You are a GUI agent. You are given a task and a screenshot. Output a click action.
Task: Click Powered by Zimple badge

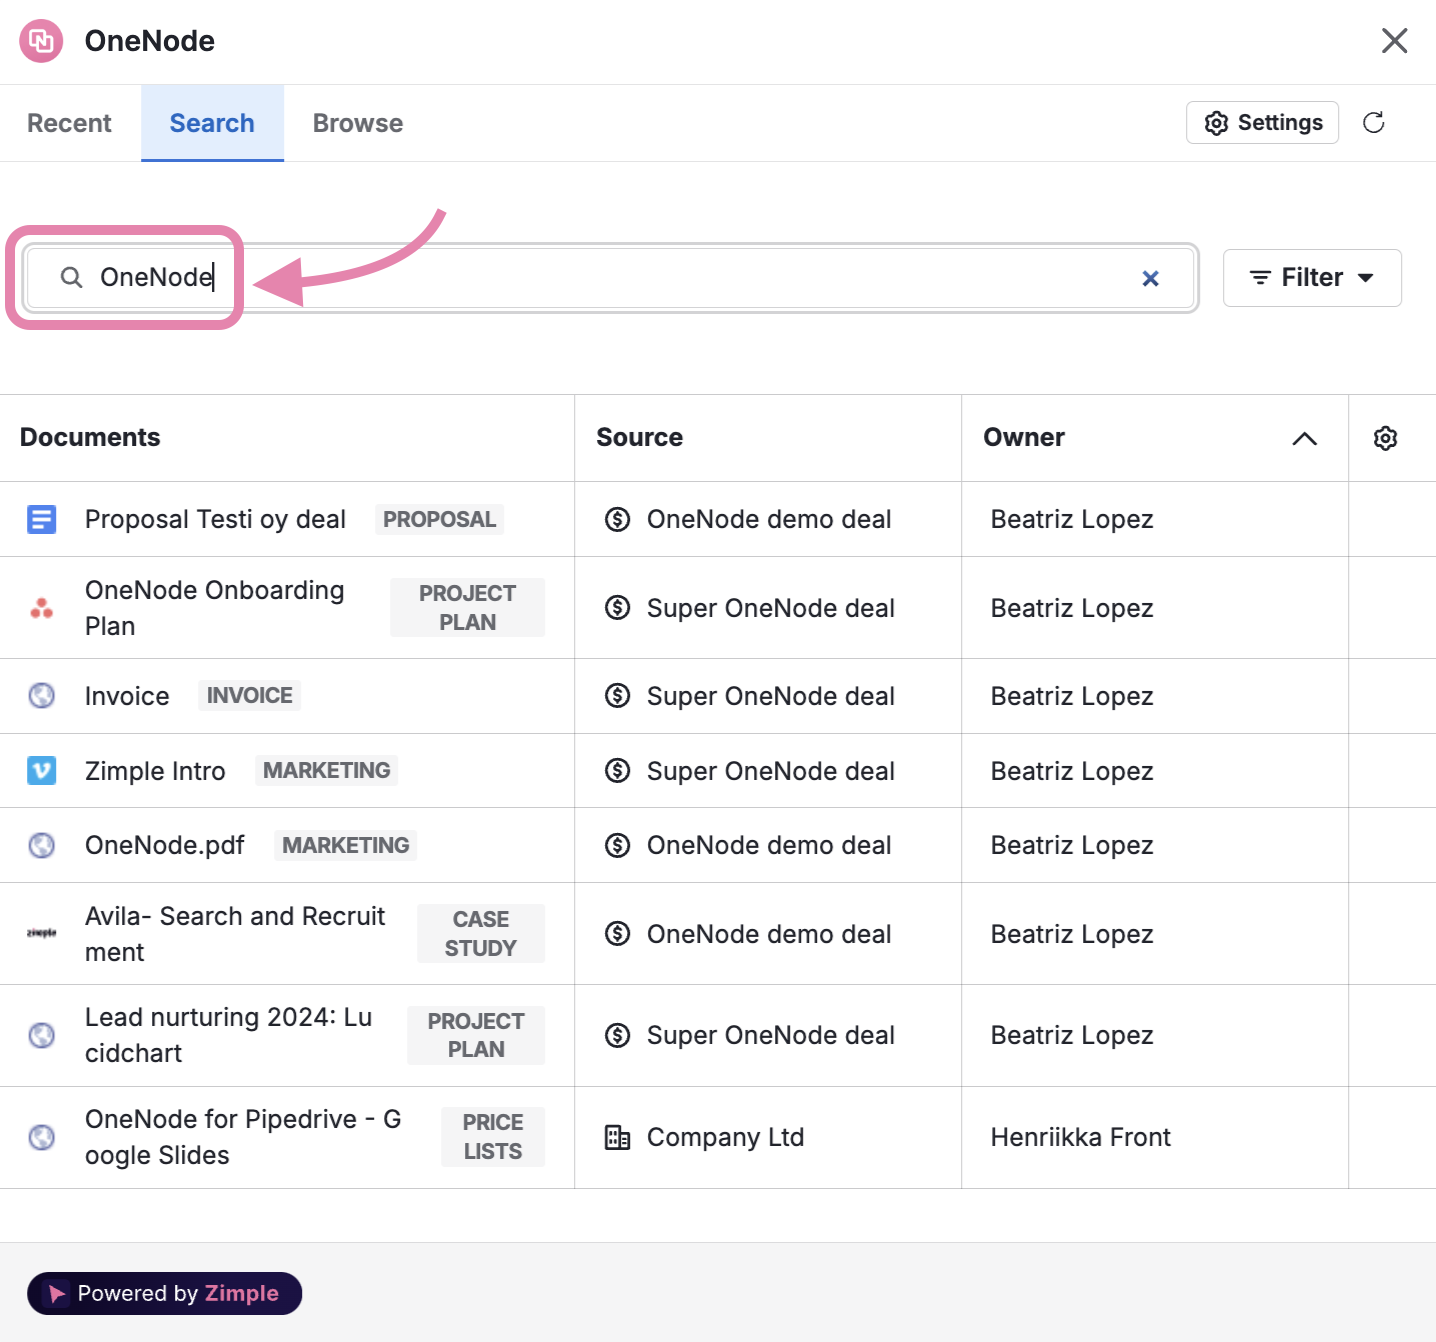pos(165,1293)
